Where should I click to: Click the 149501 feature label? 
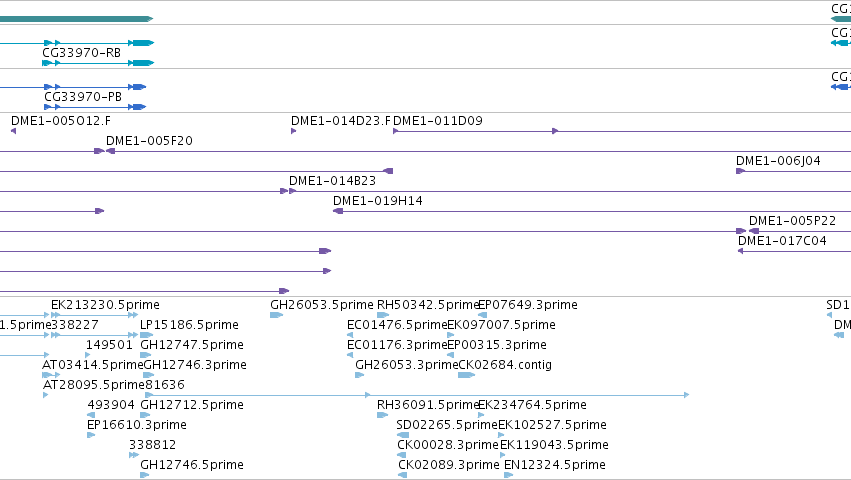pos(109,345)
